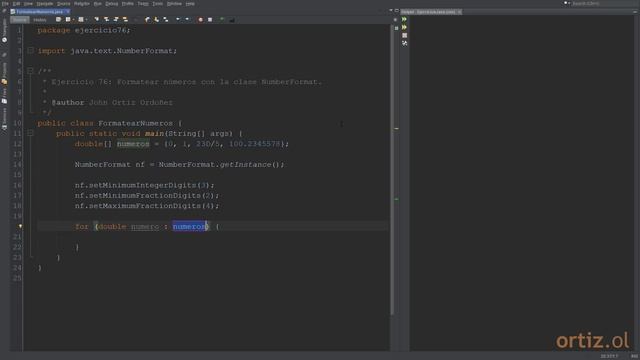Image resolution: width=640 pixels, height=360 pixels.
Task: Click the Last Edit toolbar icon
Action: click(58, 20)
